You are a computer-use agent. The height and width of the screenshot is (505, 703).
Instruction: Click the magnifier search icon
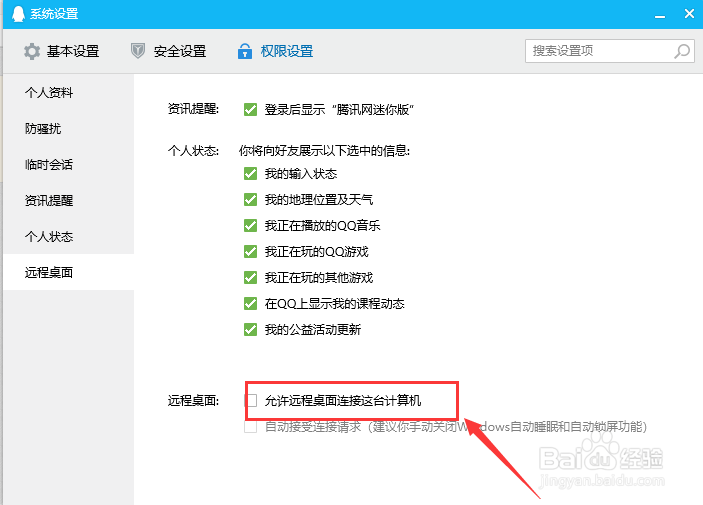pos(682,51)
